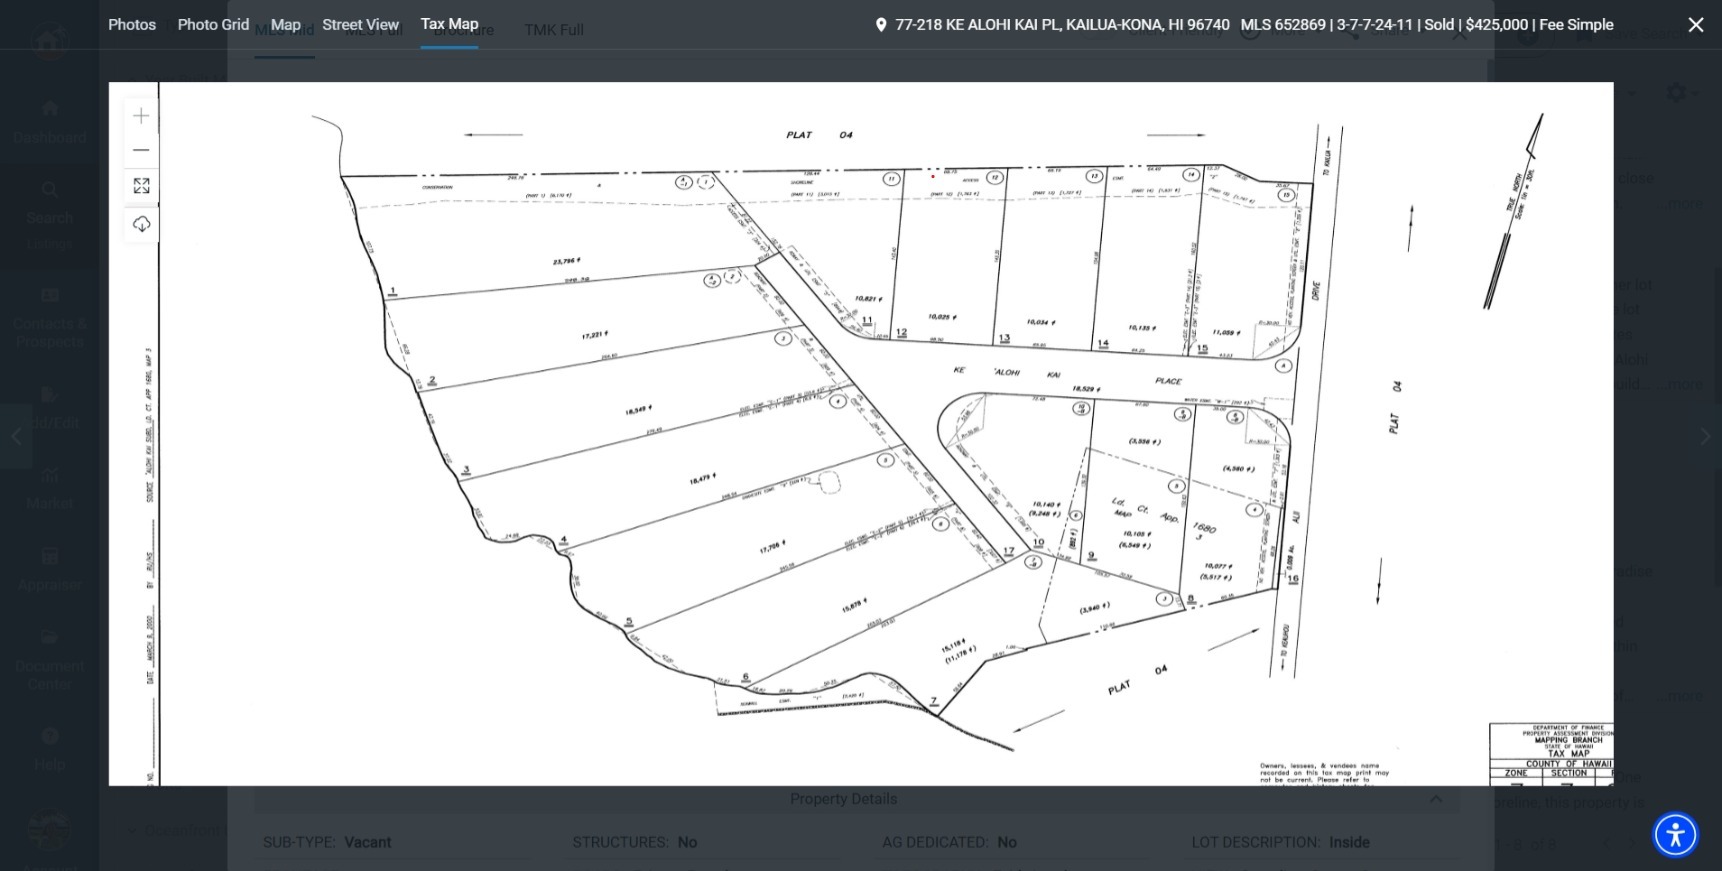Screen dimensions: 1722x871
Task: Zoom out of the tax map
Action: 141,150
